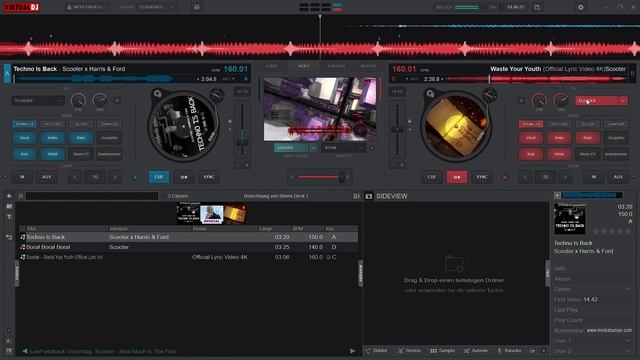Viewport: 640px width, 360px height.
Task: Open the Sidelist tab at bottom
Action: coord(376,351)
